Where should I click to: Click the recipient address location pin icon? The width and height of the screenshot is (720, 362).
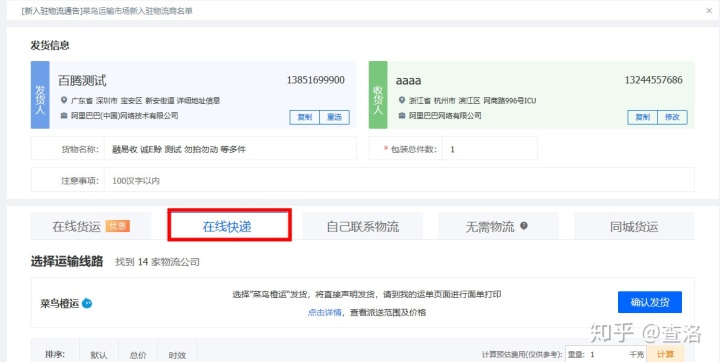pyautogui.click(x=402, y=100)
